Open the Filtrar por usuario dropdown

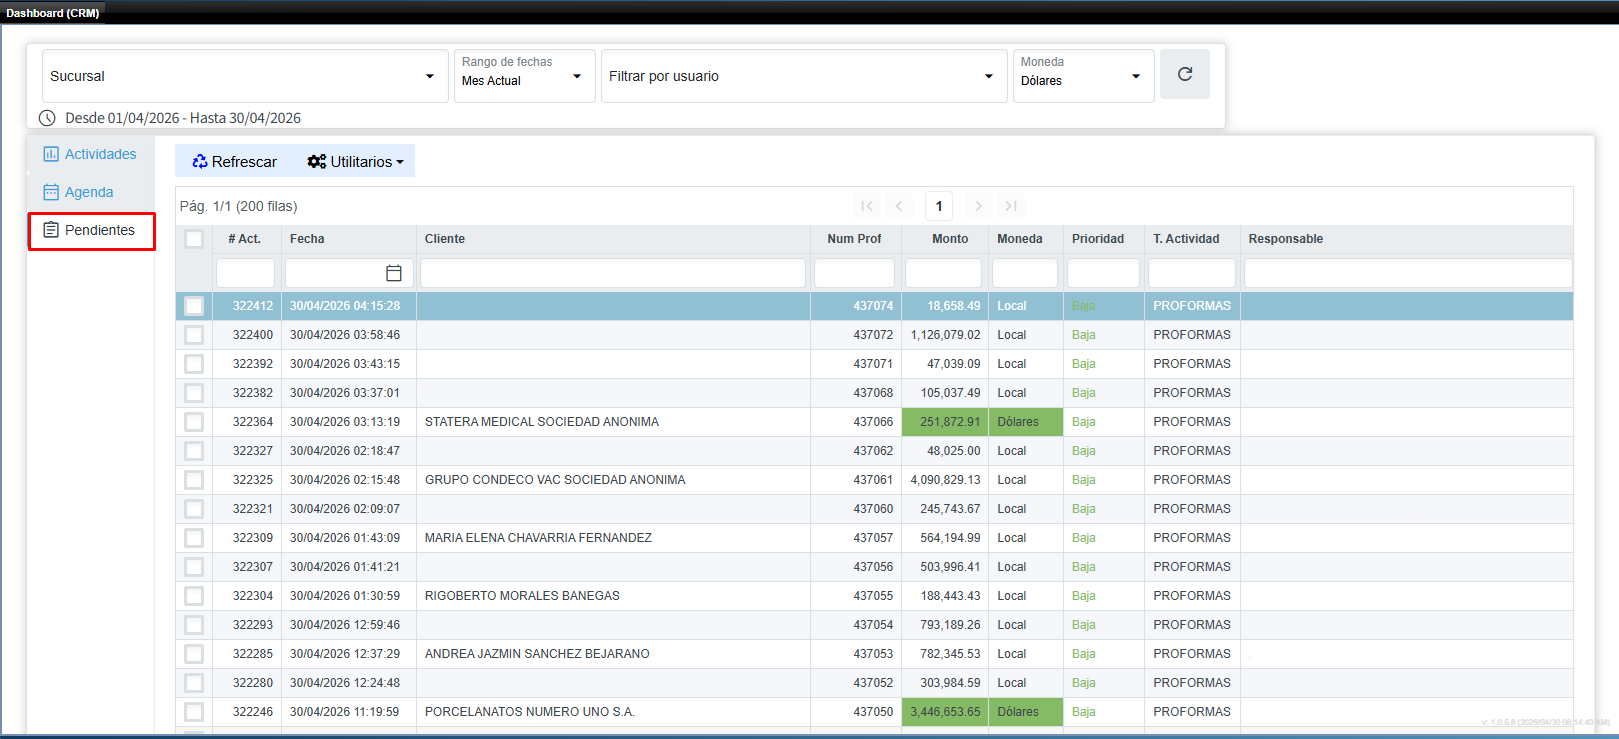(x=804, y=76)
